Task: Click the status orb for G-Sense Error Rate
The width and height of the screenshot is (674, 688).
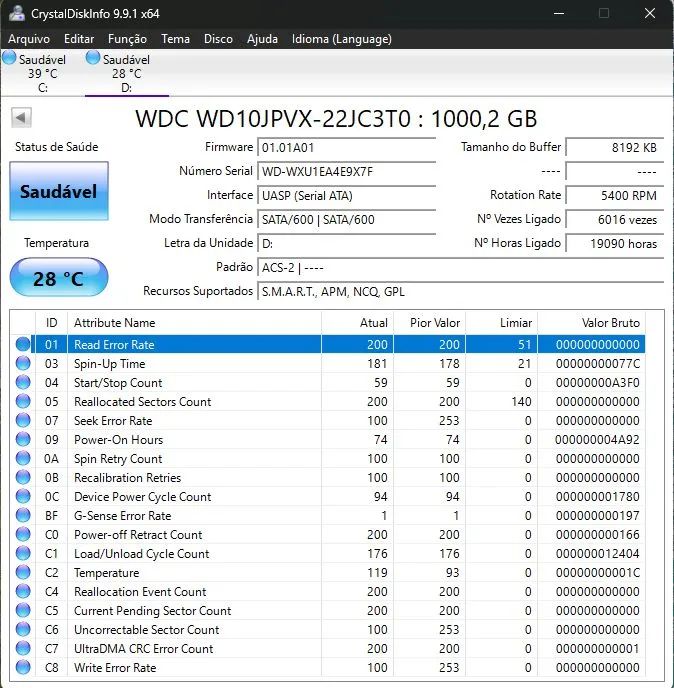Action: (23, 515)
